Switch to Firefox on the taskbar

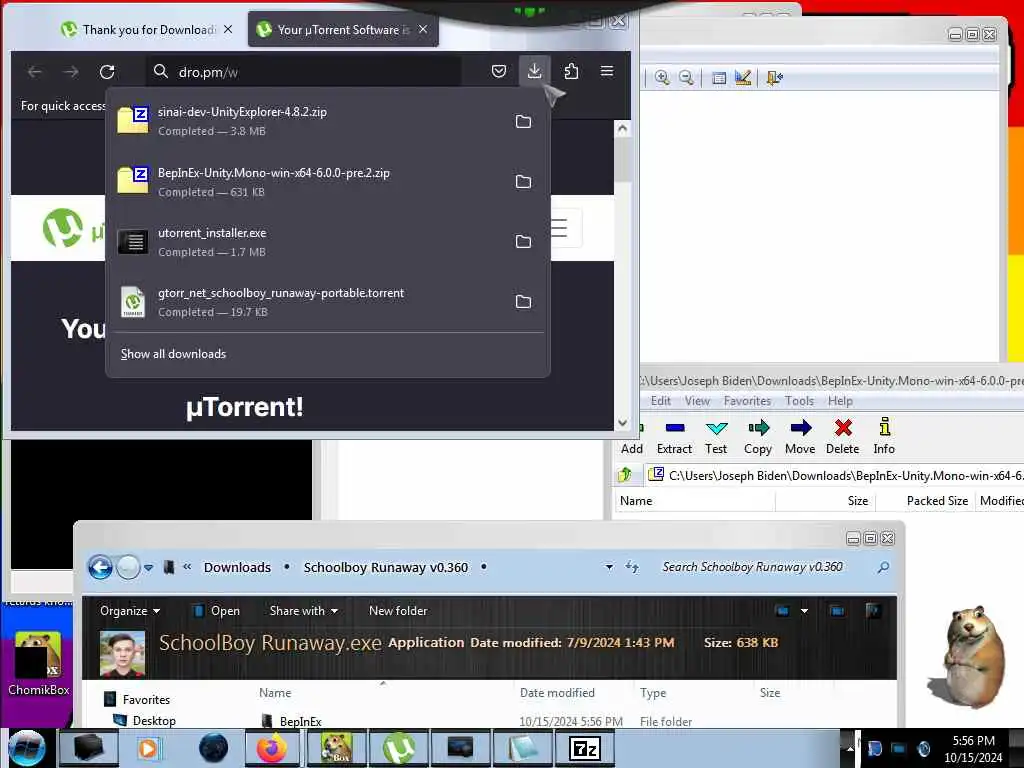click(x=272, y=748)
